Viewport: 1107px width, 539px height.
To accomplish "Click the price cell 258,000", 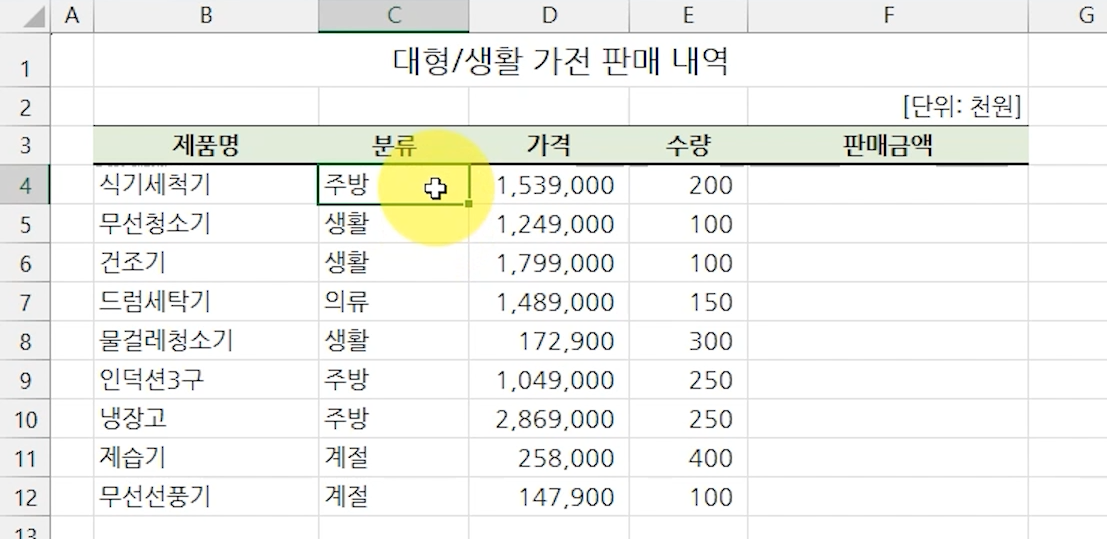I will coord(549,458).
